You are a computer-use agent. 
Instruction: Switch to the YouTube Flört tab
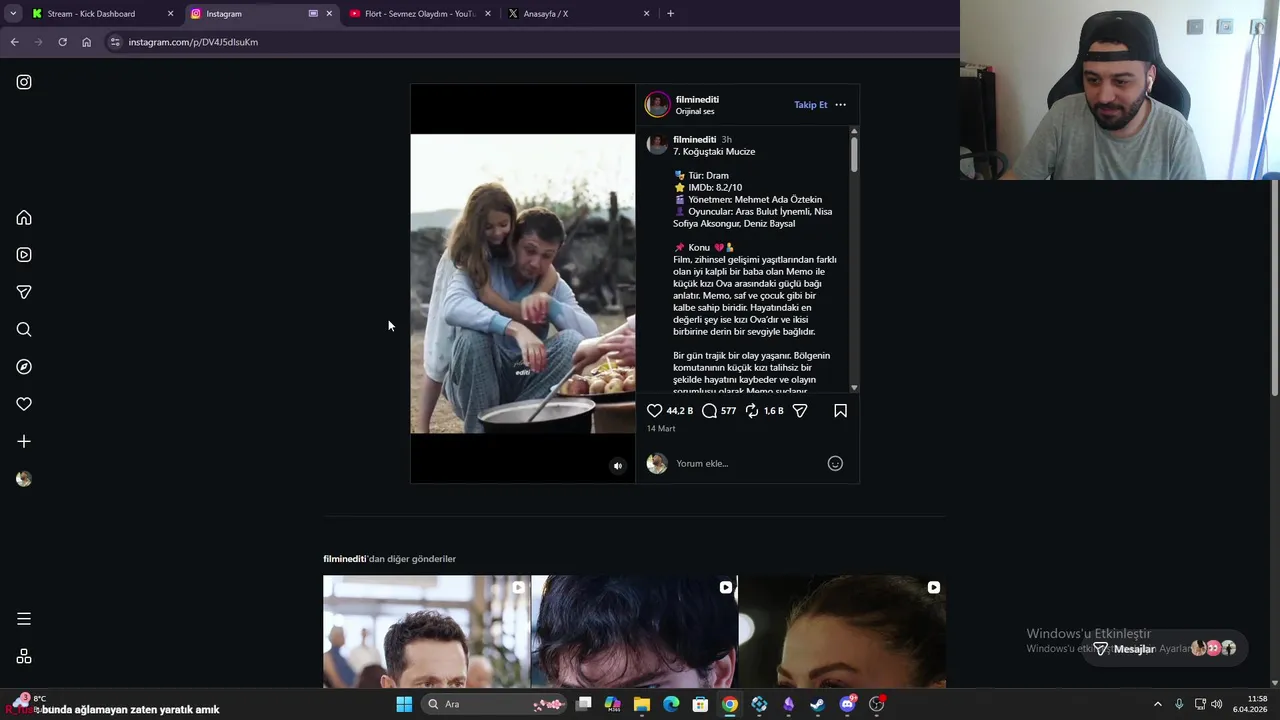[x=420, y=14]
